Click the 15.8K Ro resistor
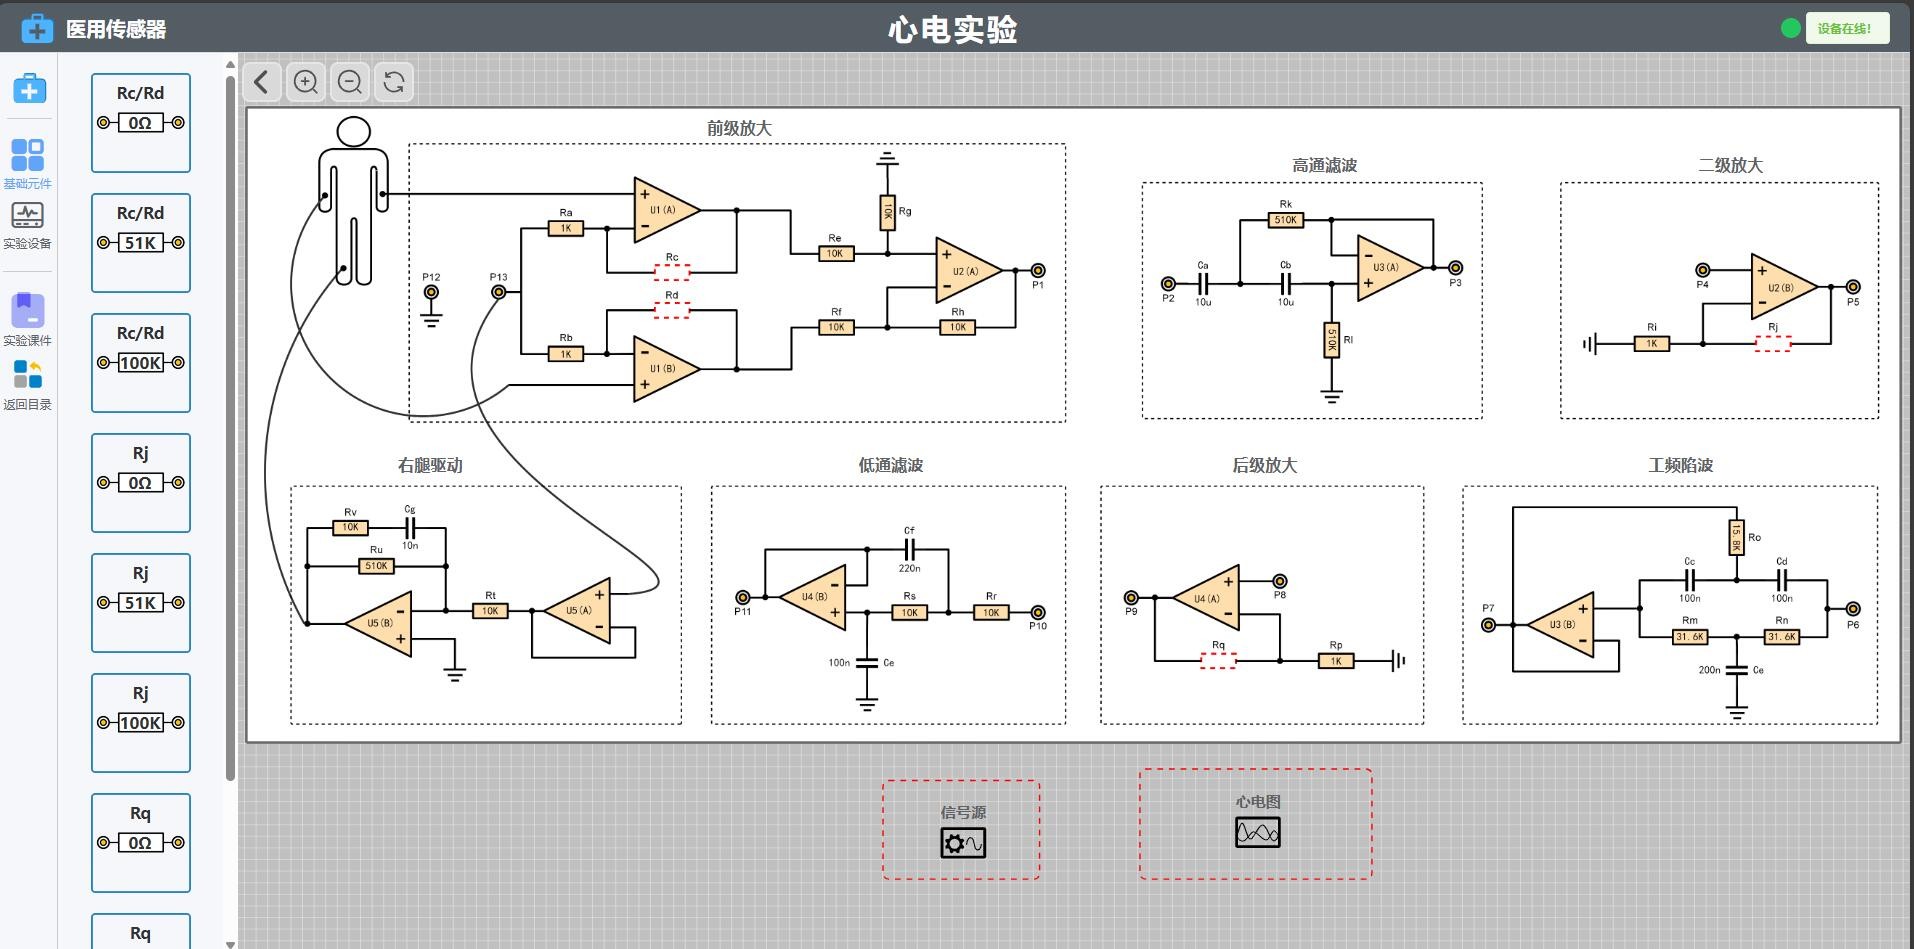 pyautogui.click(x=1736, y=537)
